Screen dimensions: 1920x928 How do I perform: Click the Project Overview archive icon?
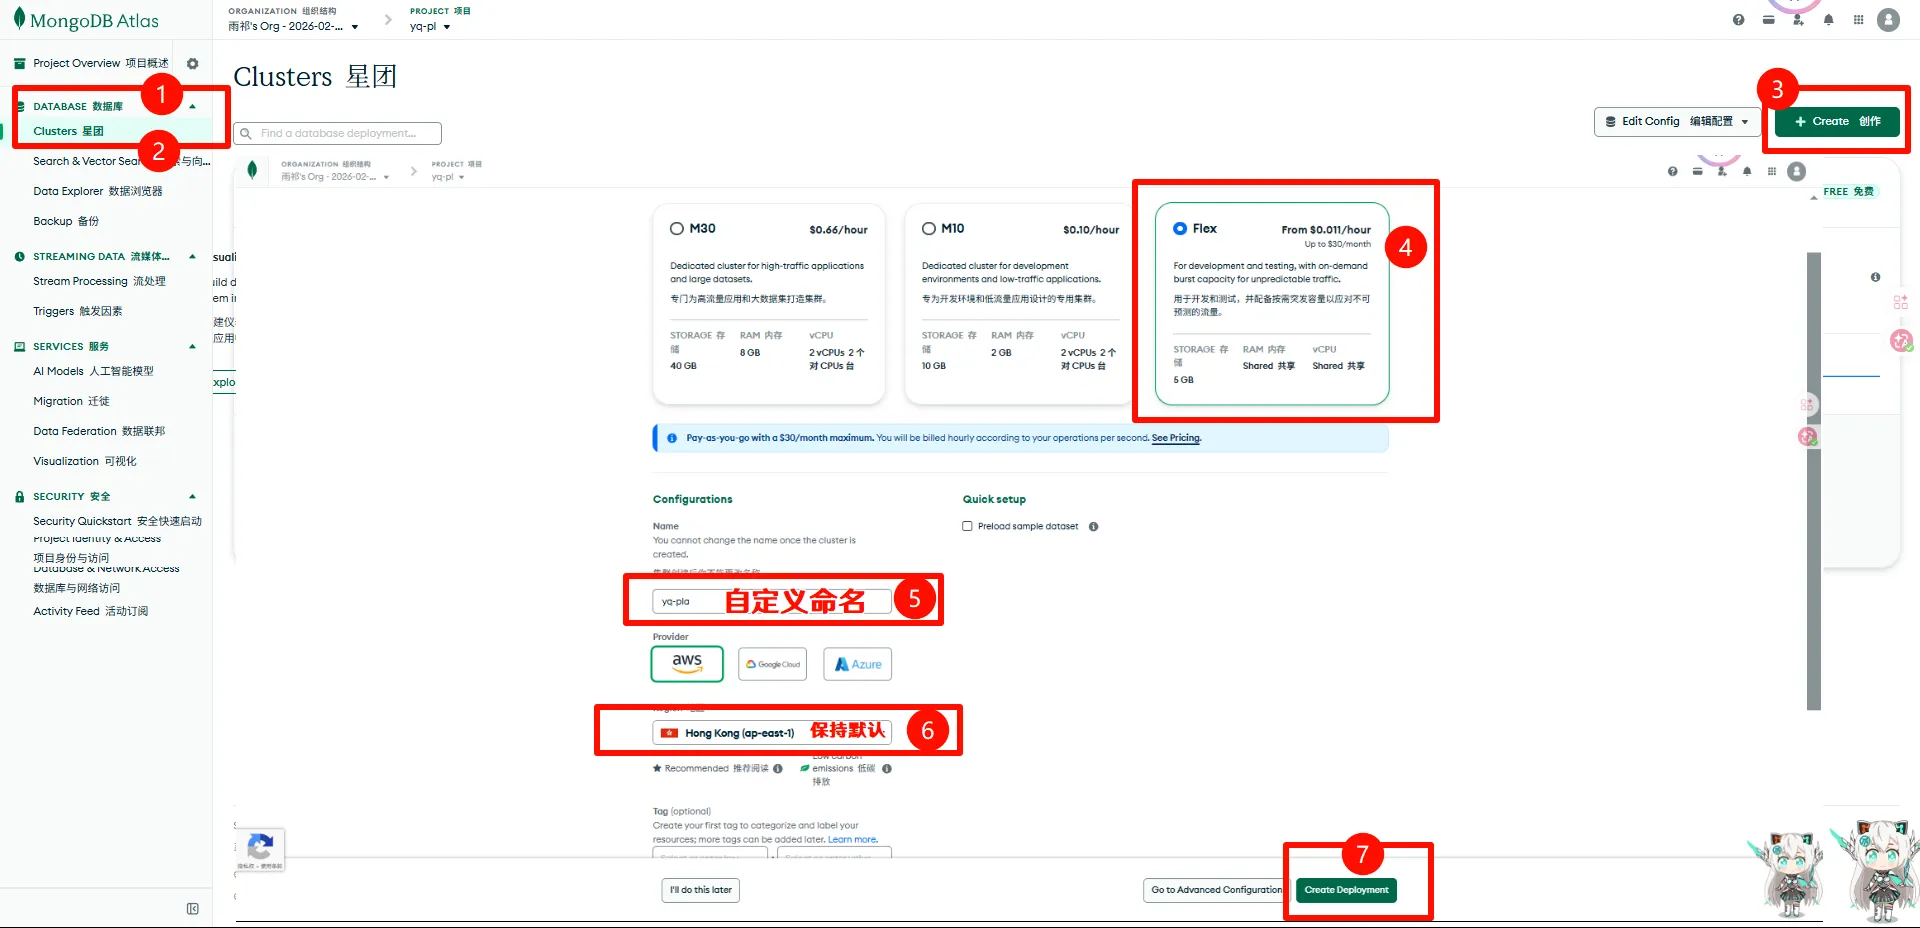20,64
